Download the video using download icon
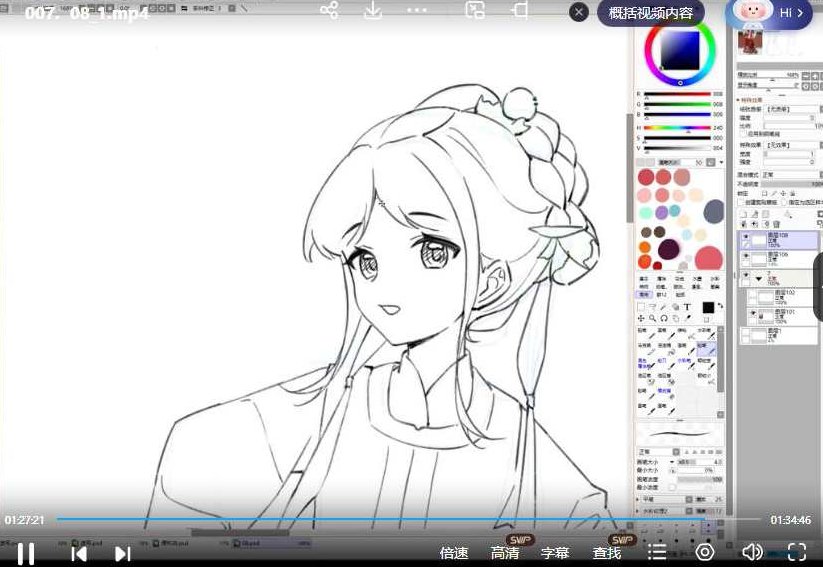The image size is (823, 567). (x=373, y=11)
